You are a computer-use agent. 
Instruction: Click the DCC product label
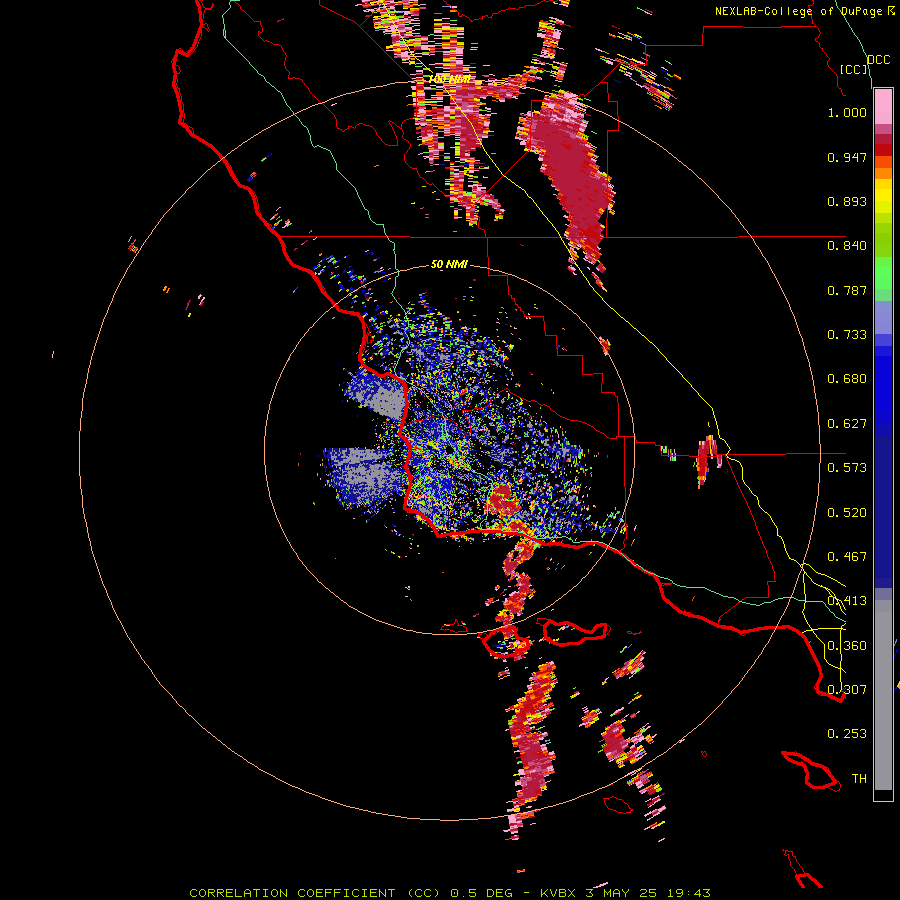tap(878, 60)
